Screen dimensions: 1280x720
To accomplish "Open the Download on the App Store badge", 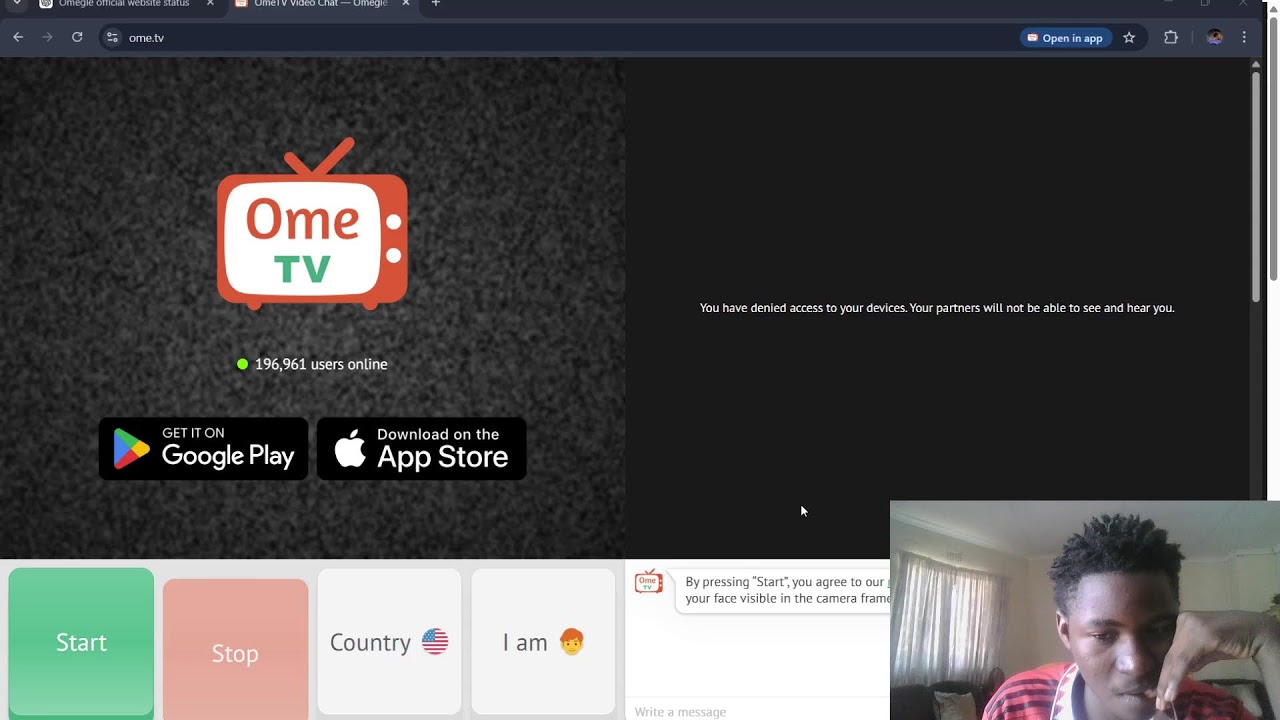I will point(421,448).
